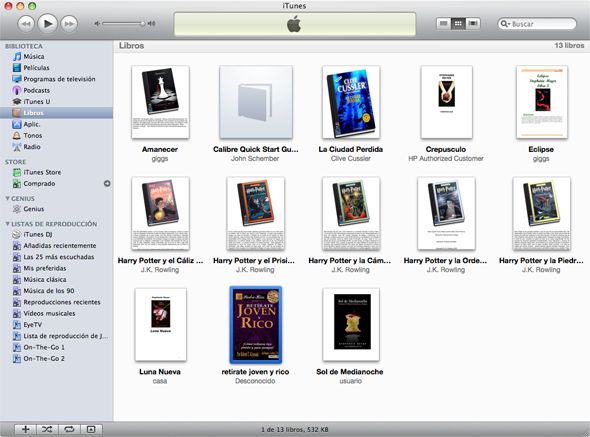Open Las 25 más escuchadas playlist icon
The height and width of the screenshot is (437, 590).
pos(17,257)
